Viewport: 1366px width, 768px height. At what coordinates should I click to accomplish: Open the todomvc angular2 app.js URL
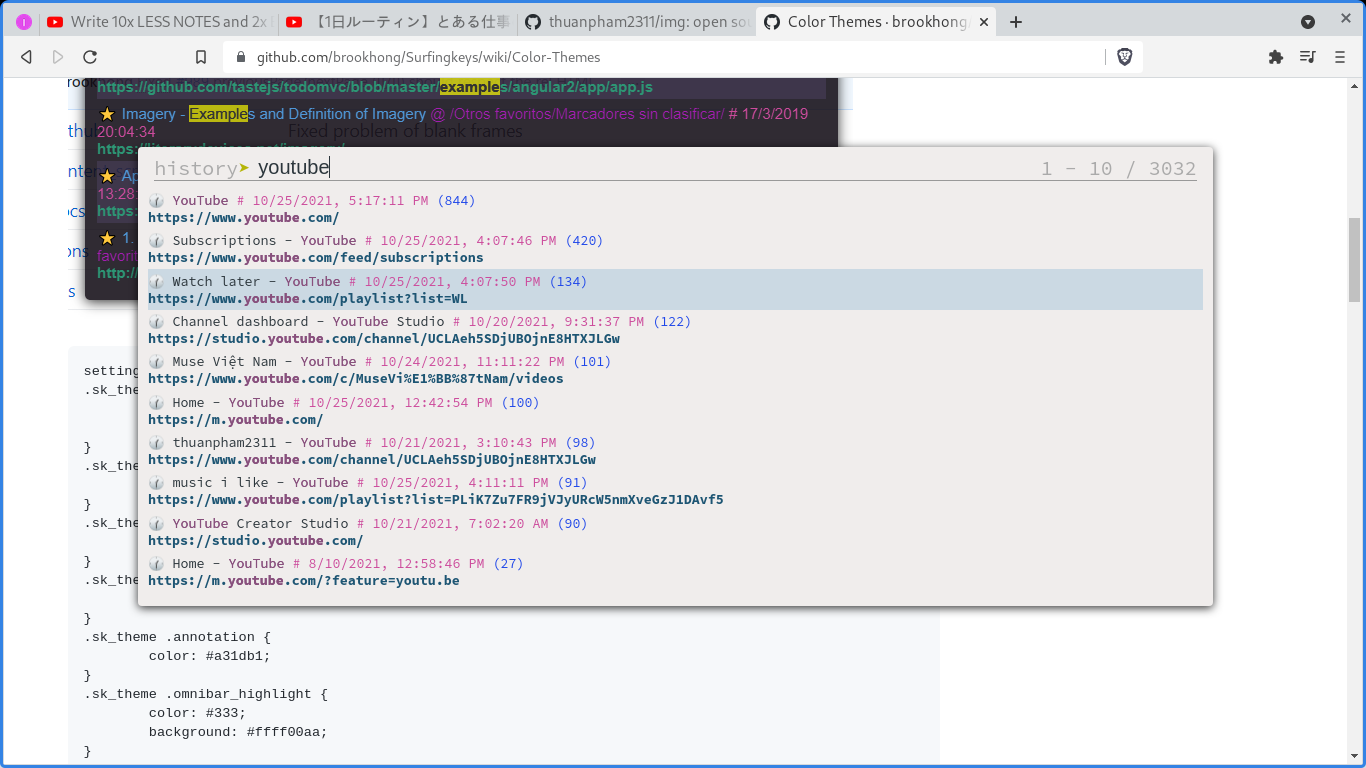pyautogui.click(x=375, y=88)
